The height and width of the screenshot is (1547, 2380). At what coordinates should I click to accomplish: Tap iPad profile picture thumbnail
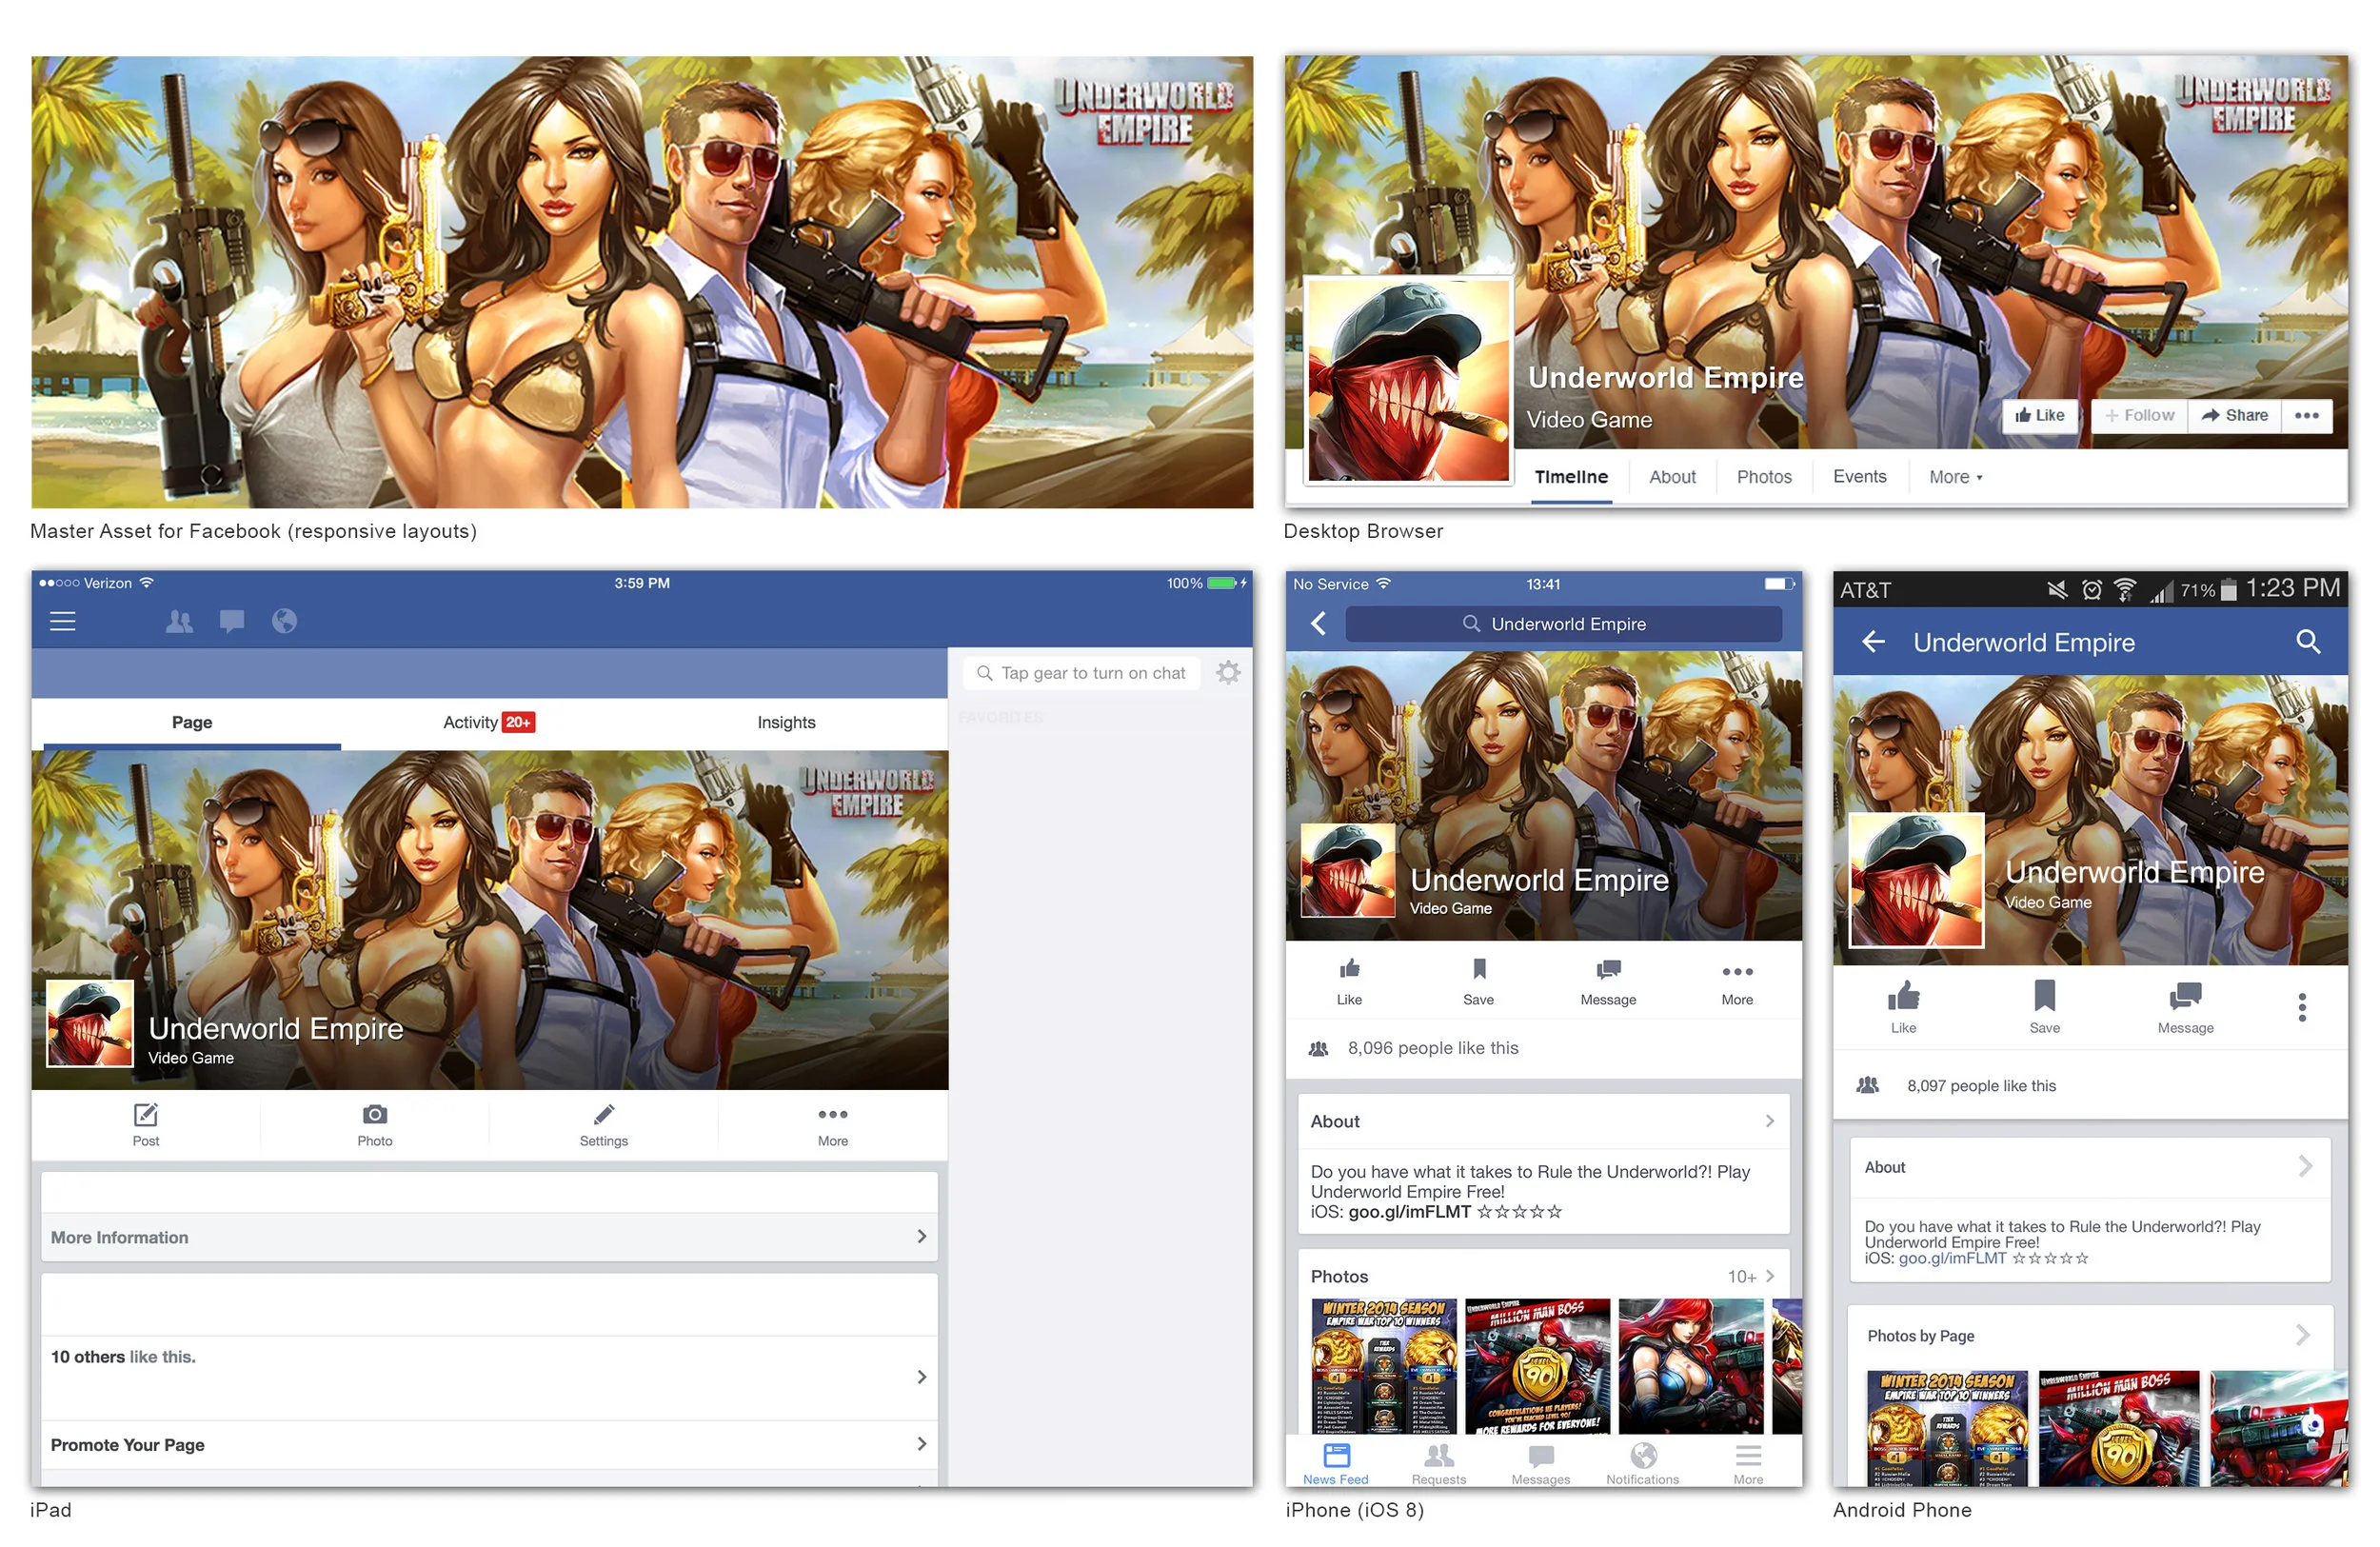tap(90, 1024)
